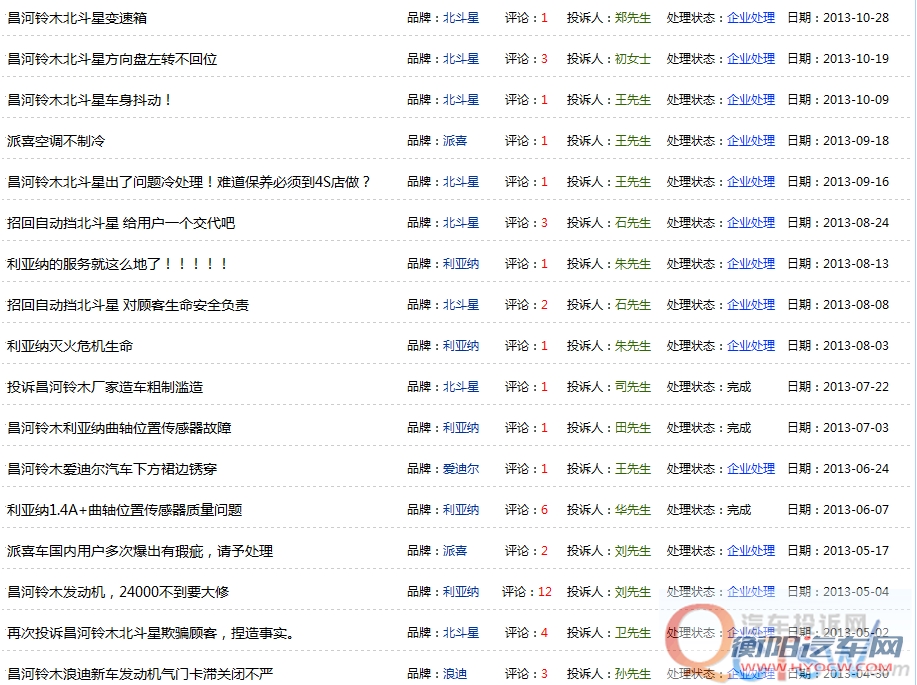The width and height of the screenshot is (917, 685).
Task: Click 朱先生 in 利亚纳灭火危机生命 row
Action: pyautogui.click(x=633, y=345)
